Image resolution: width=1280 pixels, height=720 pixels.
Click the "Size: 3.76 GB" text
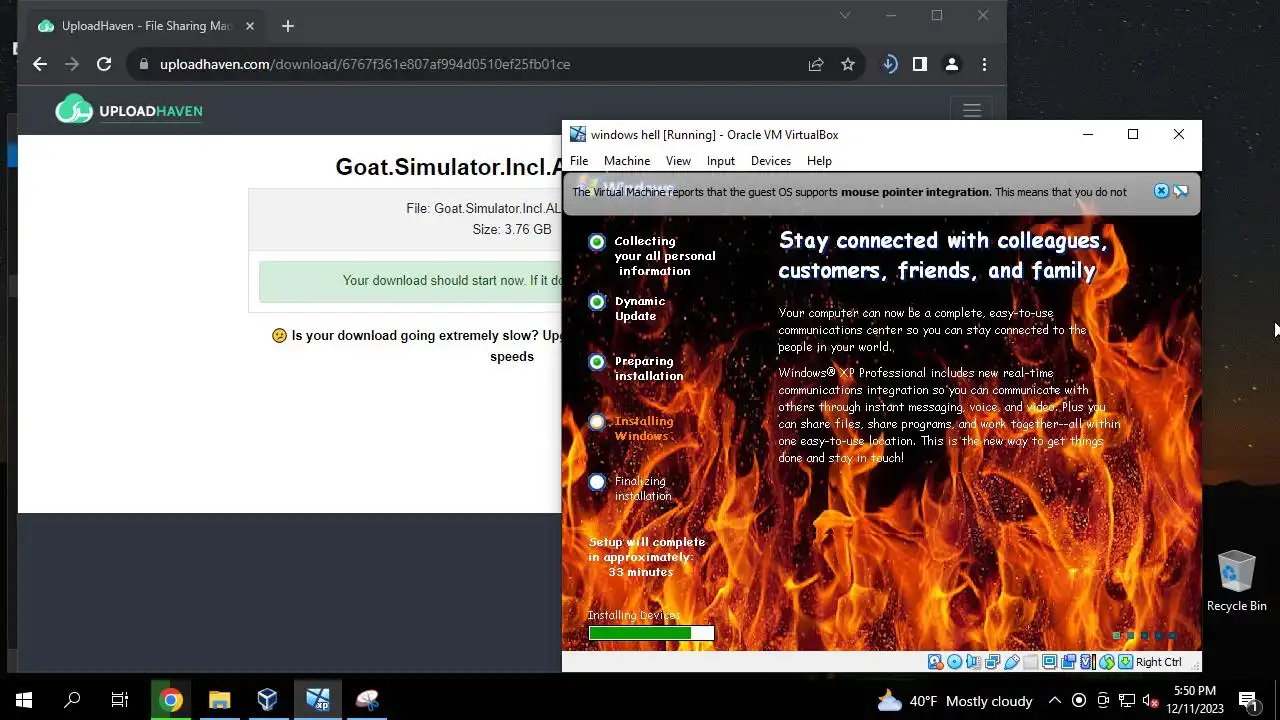click(512, 229)
